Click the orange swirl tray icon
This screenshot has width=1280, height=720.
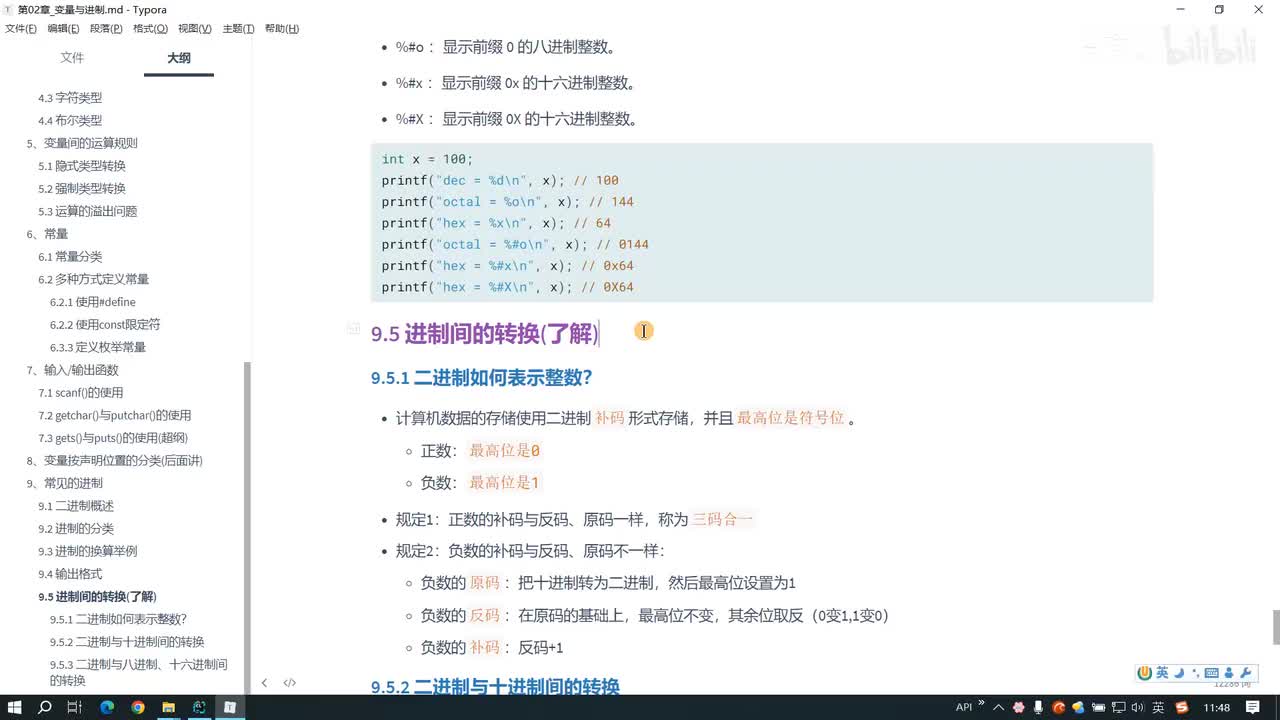(x=1059, y=708)
